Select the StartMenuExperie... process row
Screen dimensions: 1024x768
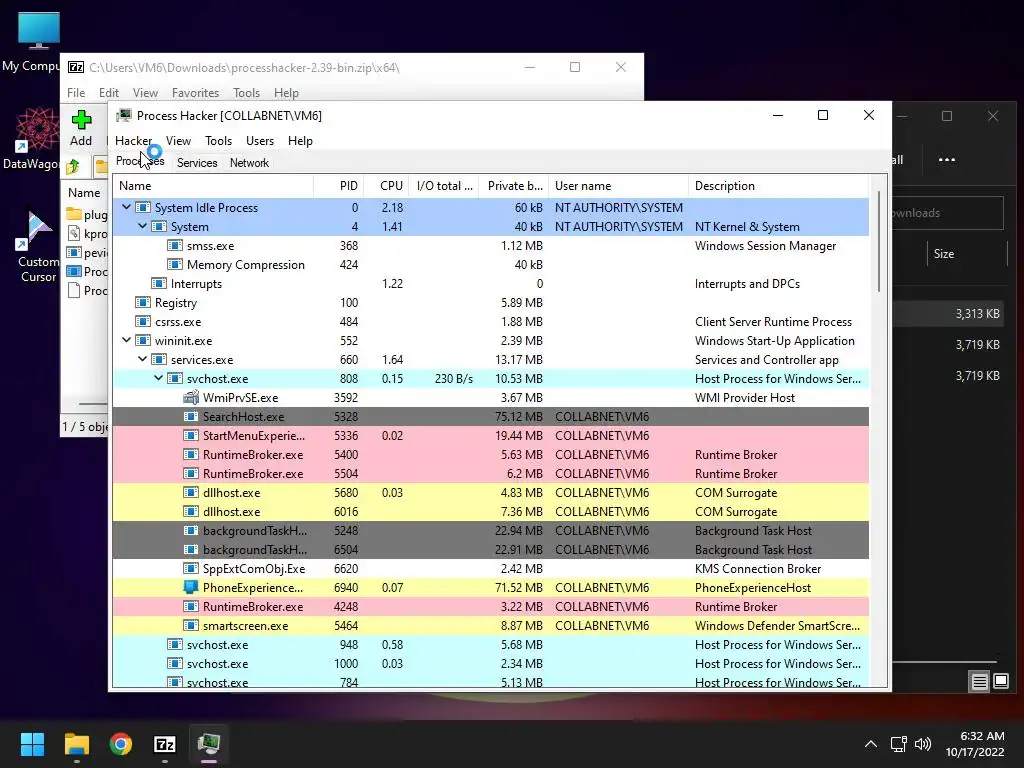(490, 435)
